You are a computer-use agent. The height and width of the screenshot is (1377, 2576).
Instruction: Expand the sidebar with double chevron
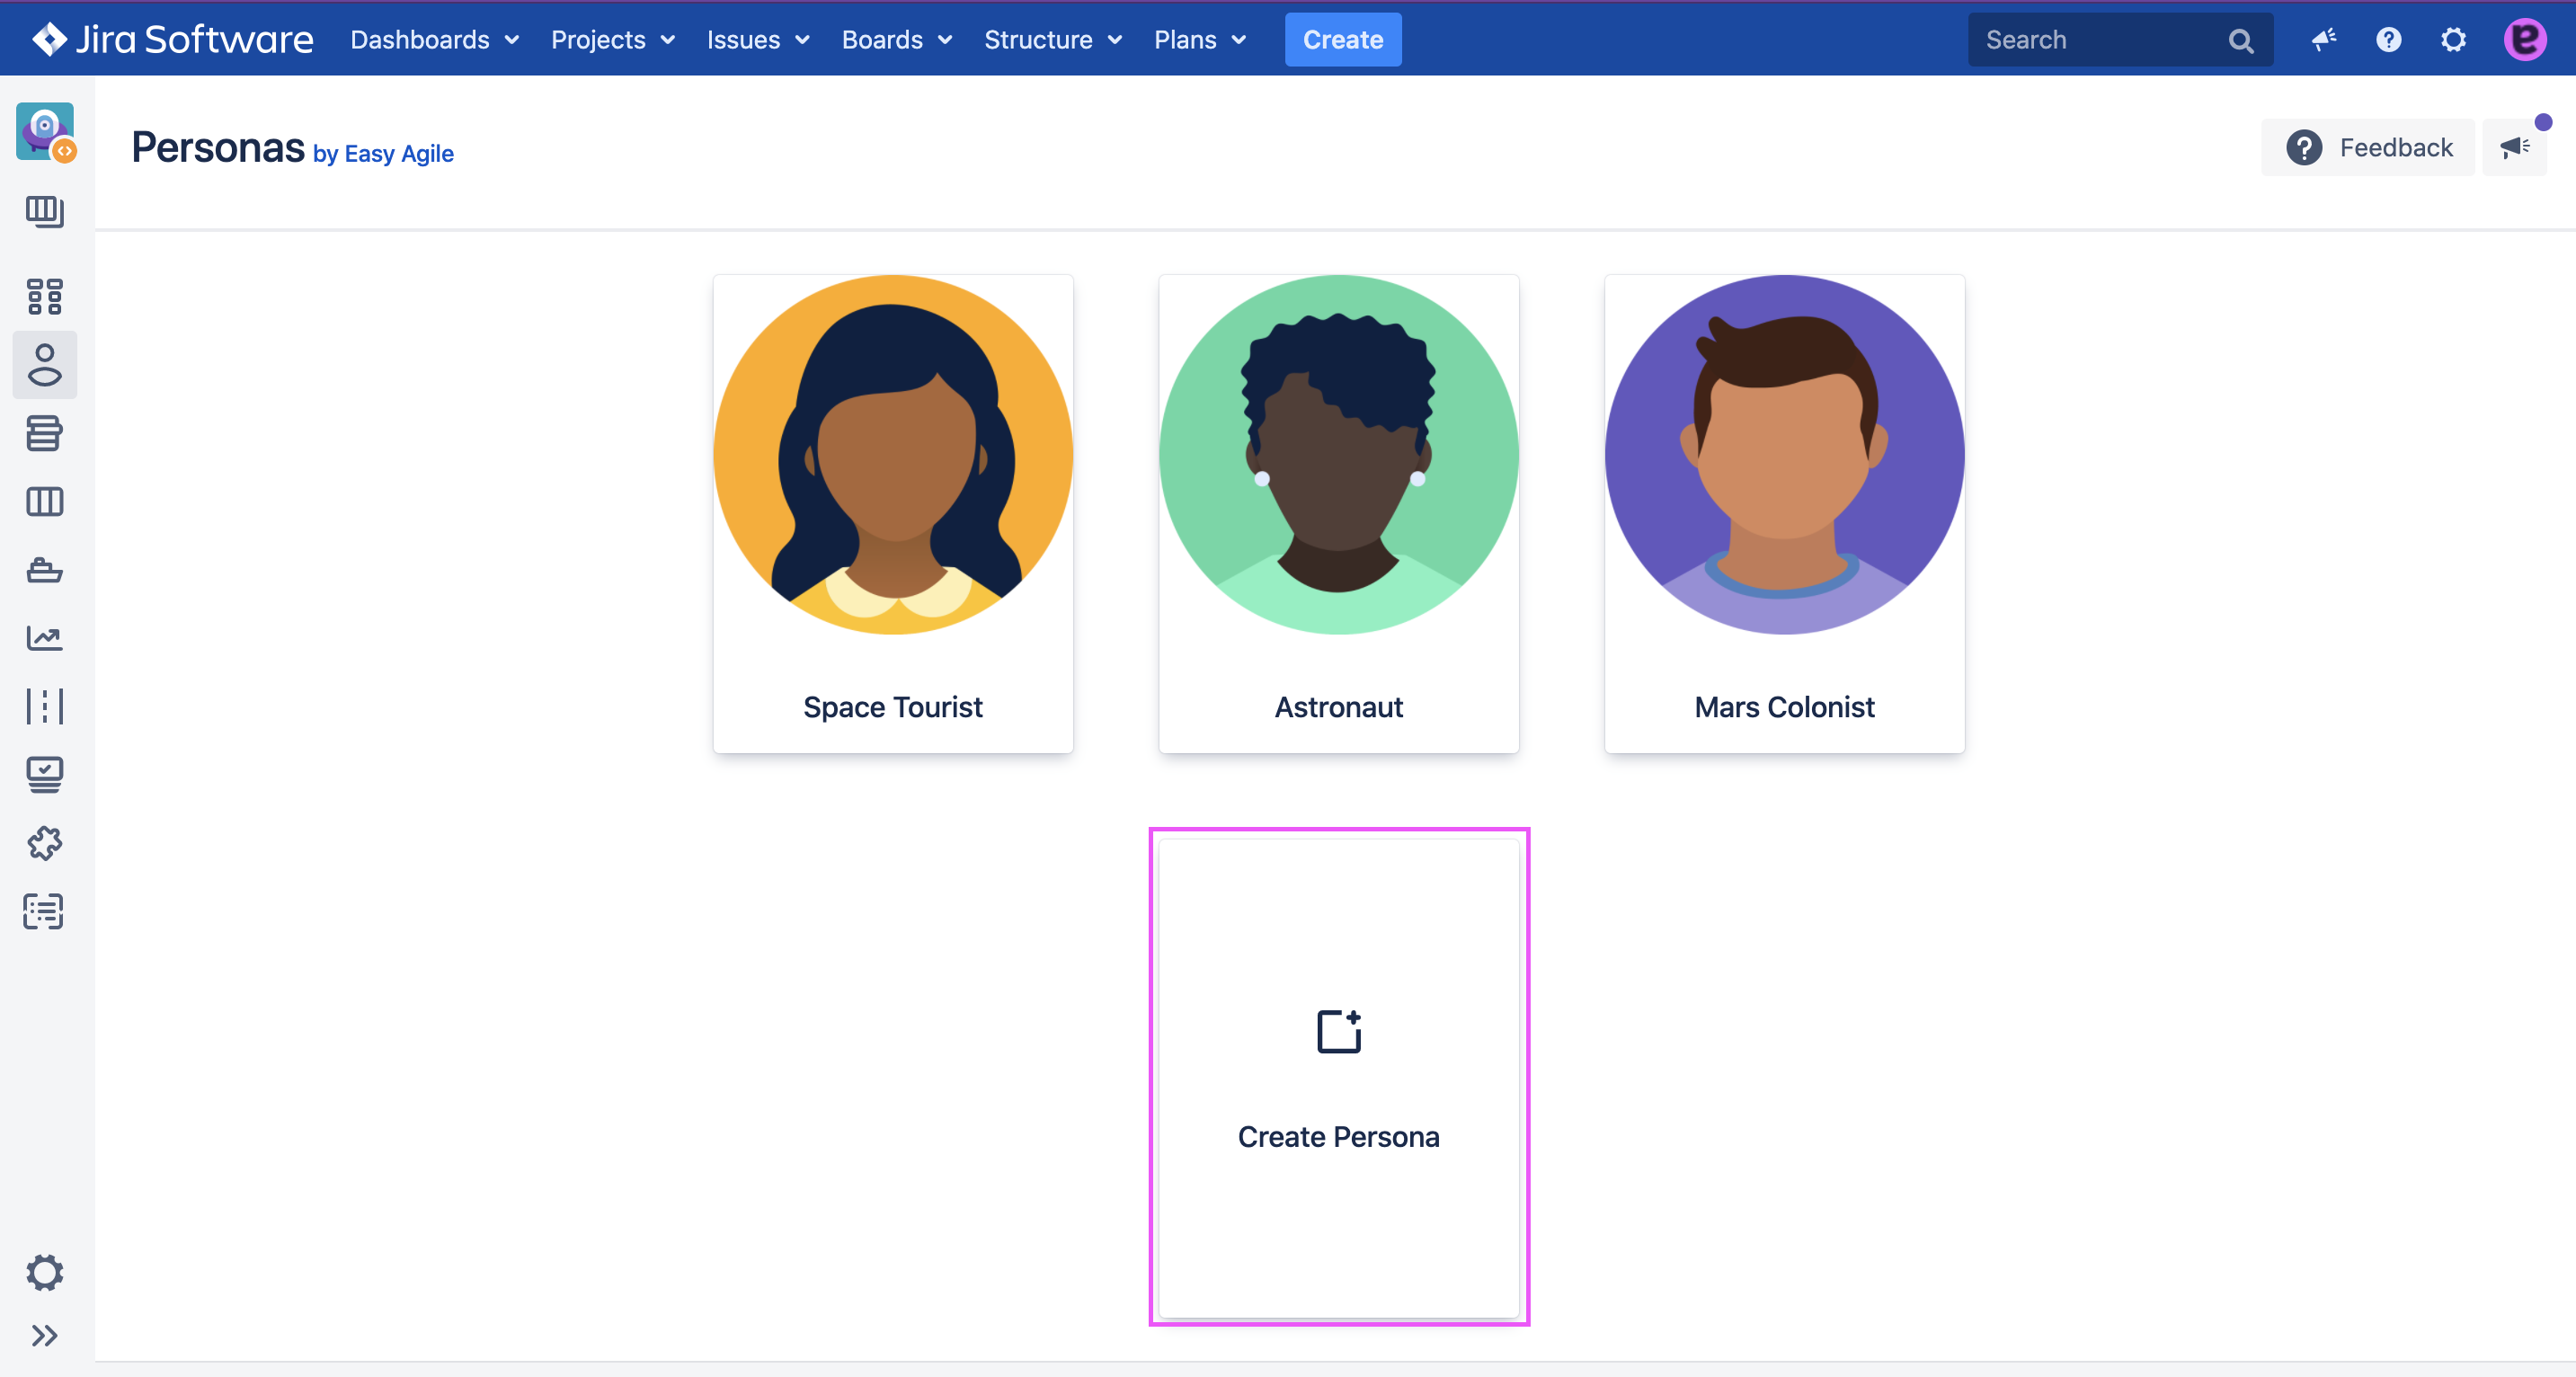[44, 1335]
